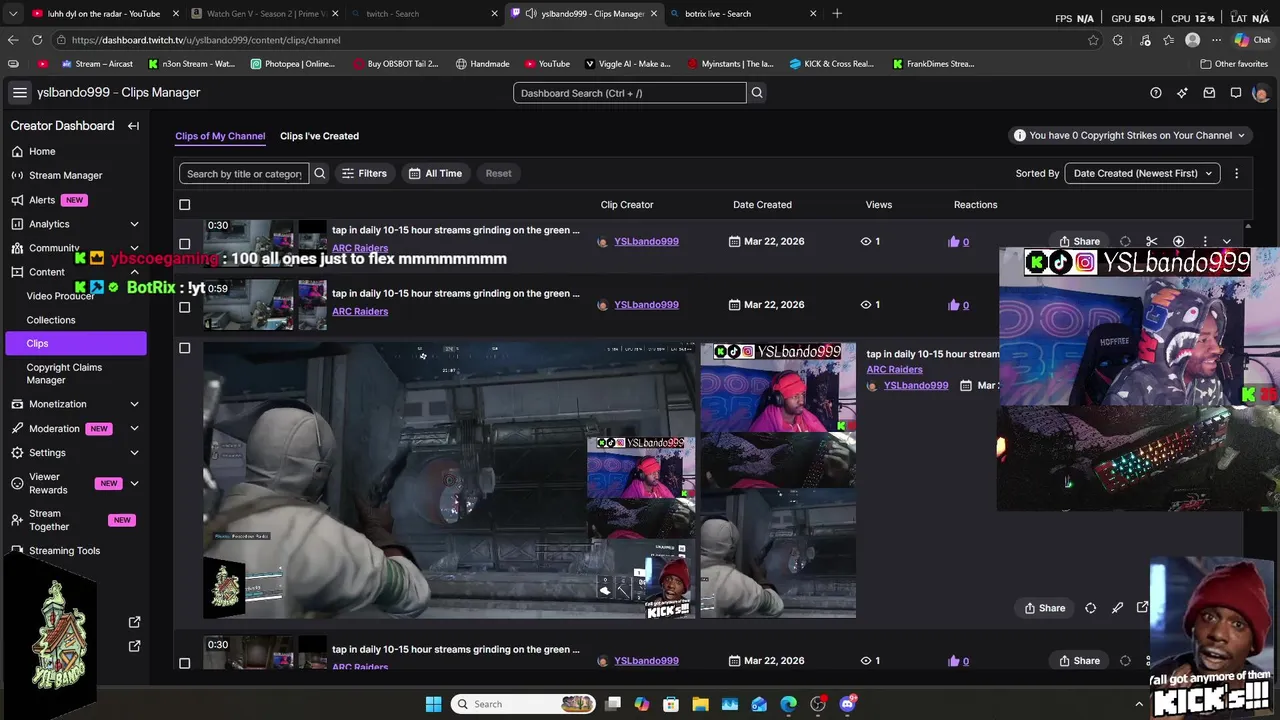Screen dimensions: 1280x720
Task: Open the scissors edit clip icon in first row
Action: point(1152,241)
